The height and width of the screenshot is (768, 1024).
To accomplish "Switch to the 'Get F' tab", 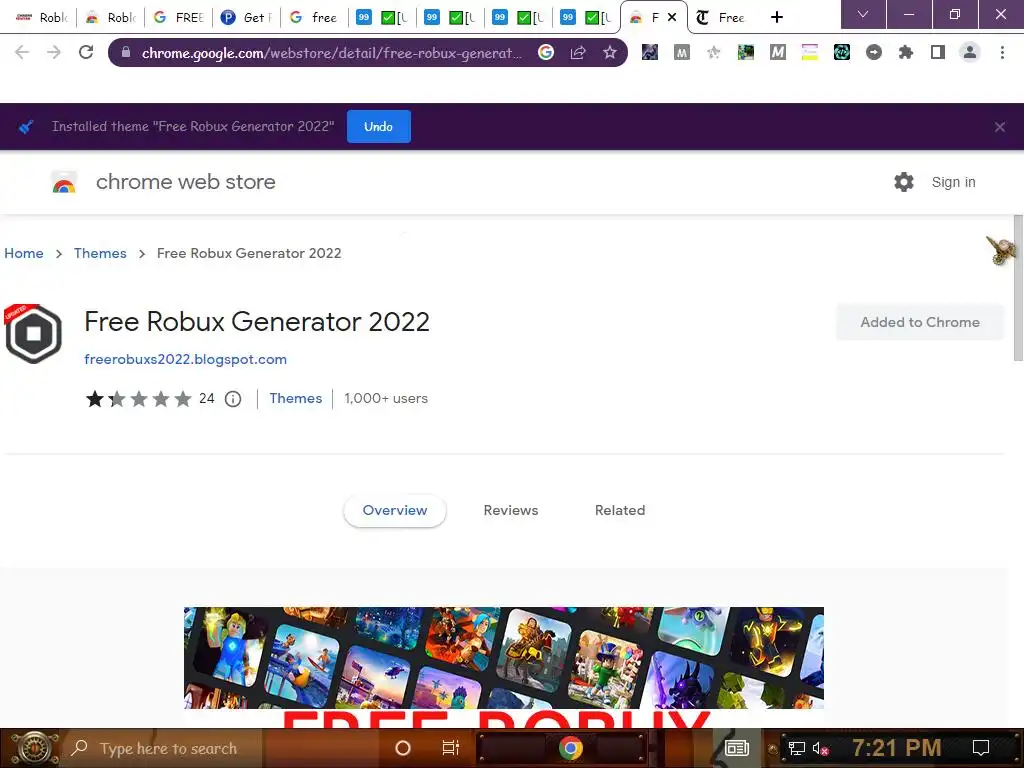I will [246, 17].
